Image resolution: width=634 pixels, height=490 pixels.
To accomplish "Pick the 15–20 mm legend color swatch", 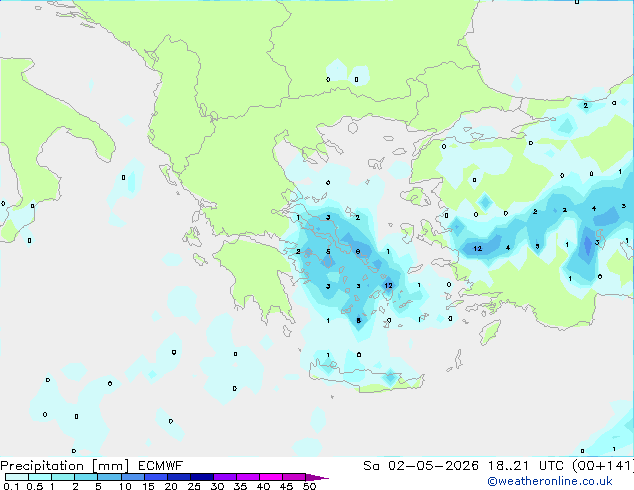I will pos(156,477).
